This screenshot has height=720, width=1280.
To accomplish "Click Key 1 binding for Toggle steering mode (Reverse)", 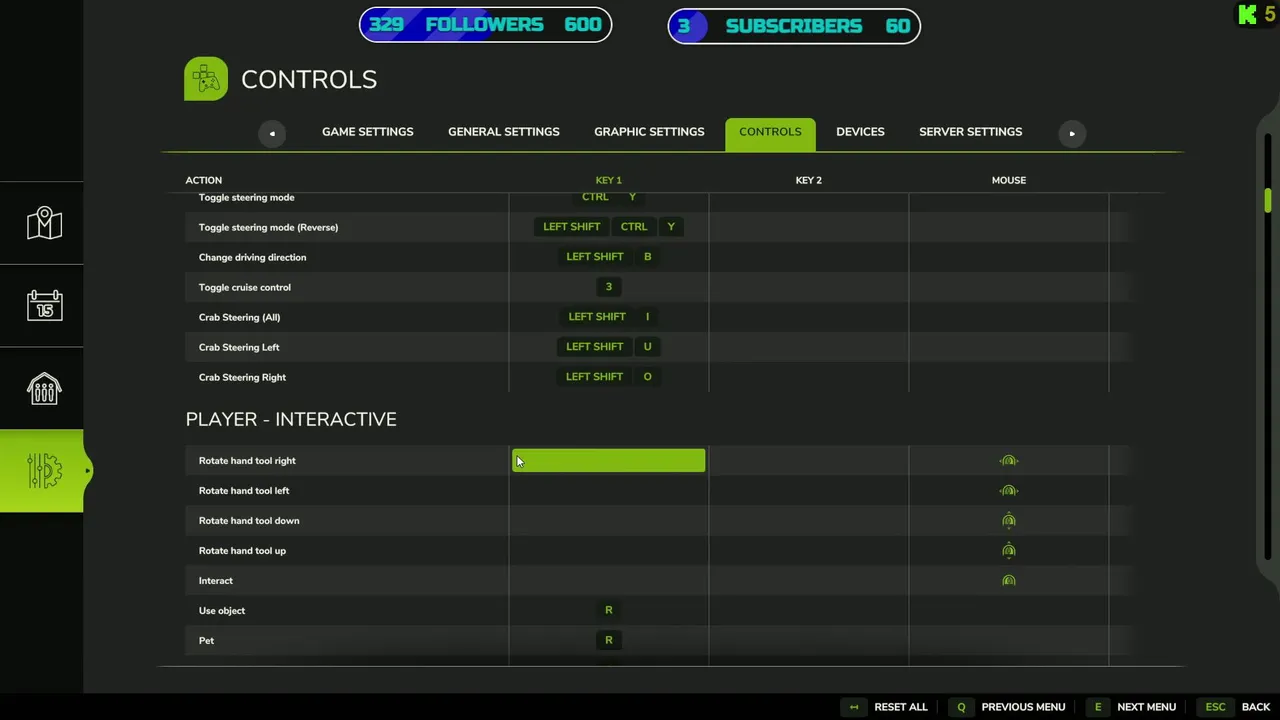I will point(609,227).
